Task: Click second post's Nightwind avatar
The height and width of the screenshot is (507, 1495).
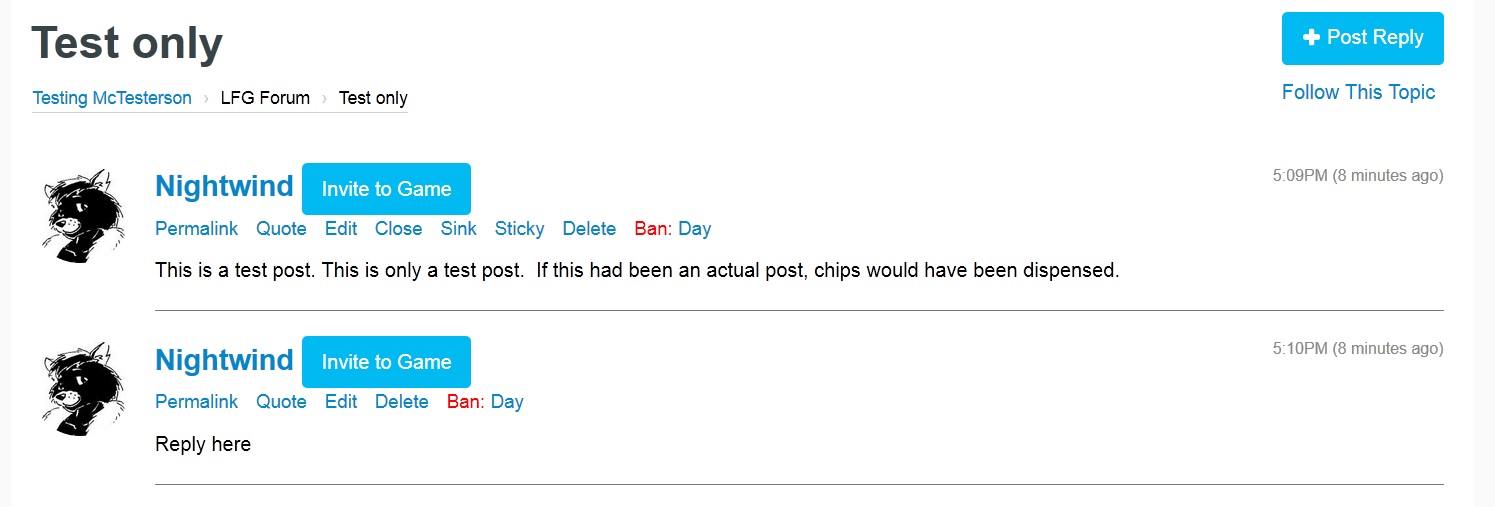Action: (x=83, y=388)
